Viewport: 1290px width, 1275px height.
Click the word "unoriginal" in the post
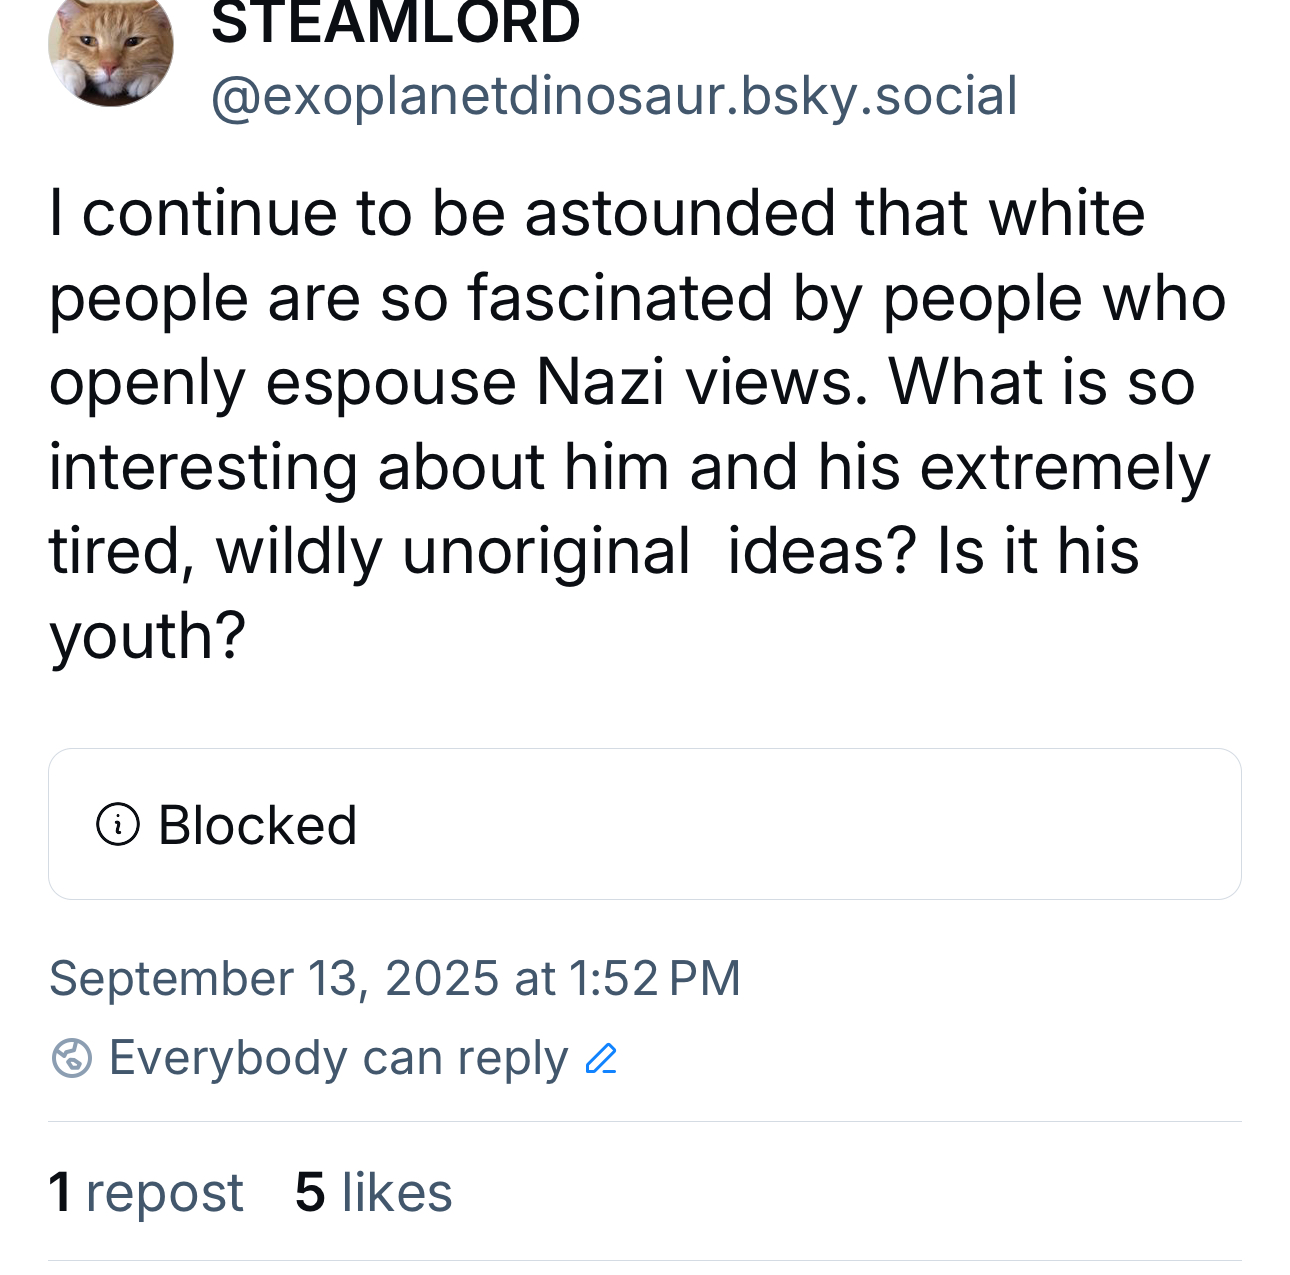click(546, 552)
